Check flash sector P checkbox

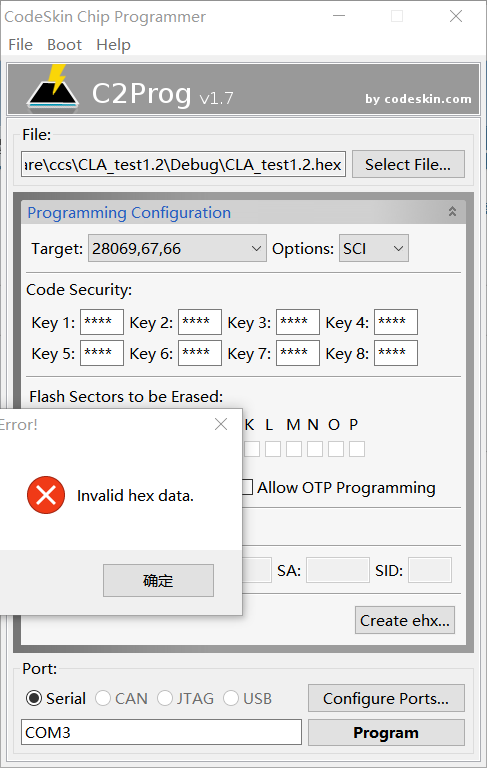tap(357, 449)
